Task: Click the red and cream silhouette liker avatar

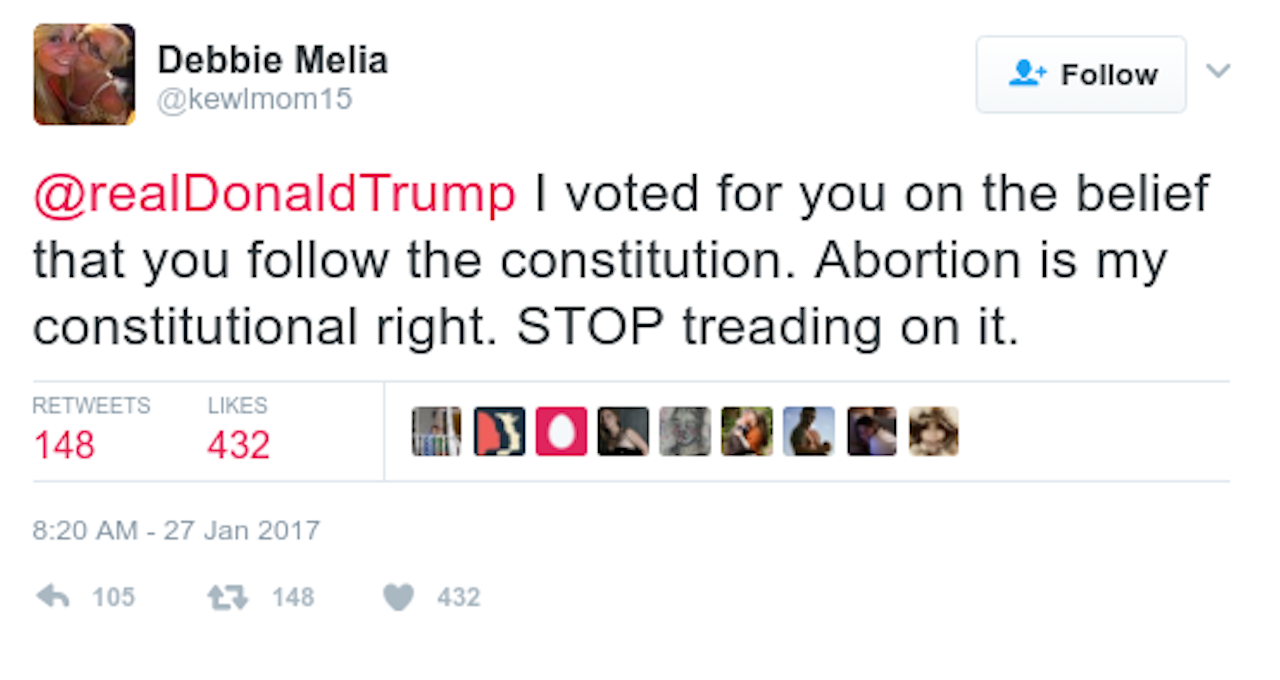Action: (x=499, y=431)
